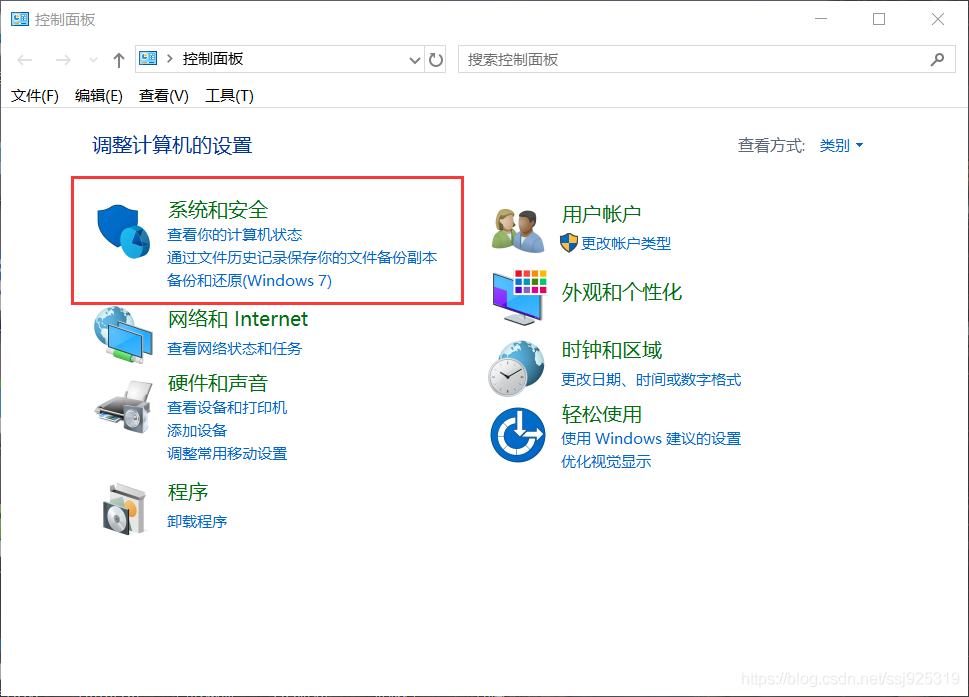Image resolution: width=969 pixels, height=697 pixels.
Task: Open the Ease of Access icon
Action: click(518, 435)
